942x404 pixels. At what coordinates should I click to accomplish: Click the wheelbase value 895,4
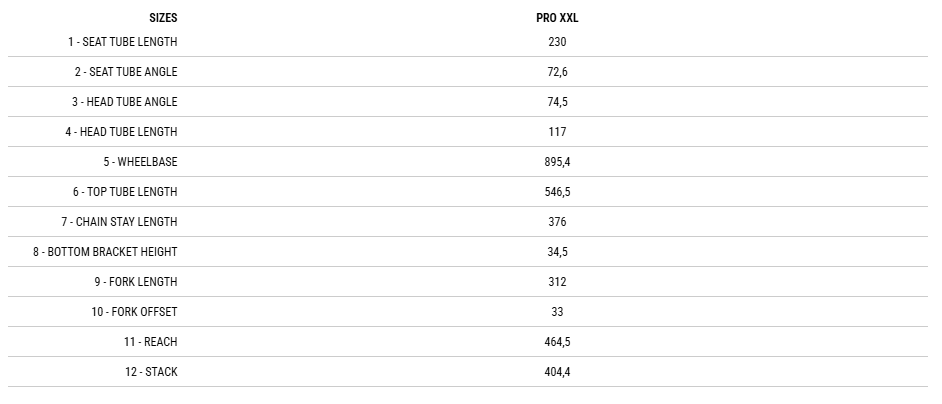[557, 162]
